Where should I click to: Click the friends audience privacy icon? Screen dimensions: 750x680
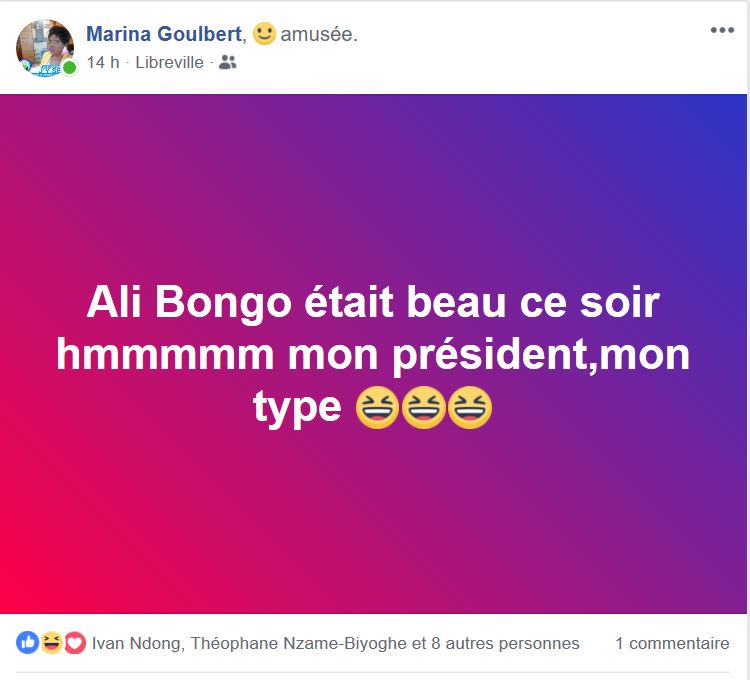[227, 62]
